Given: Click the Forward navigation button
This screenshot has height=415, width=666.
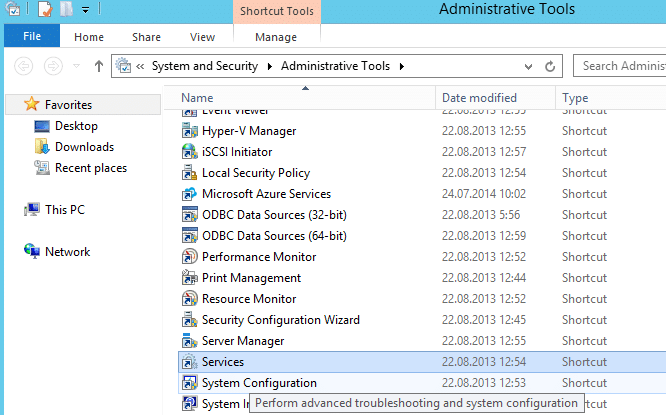Looking at the screenshot, I should click(x=54, y=66).
